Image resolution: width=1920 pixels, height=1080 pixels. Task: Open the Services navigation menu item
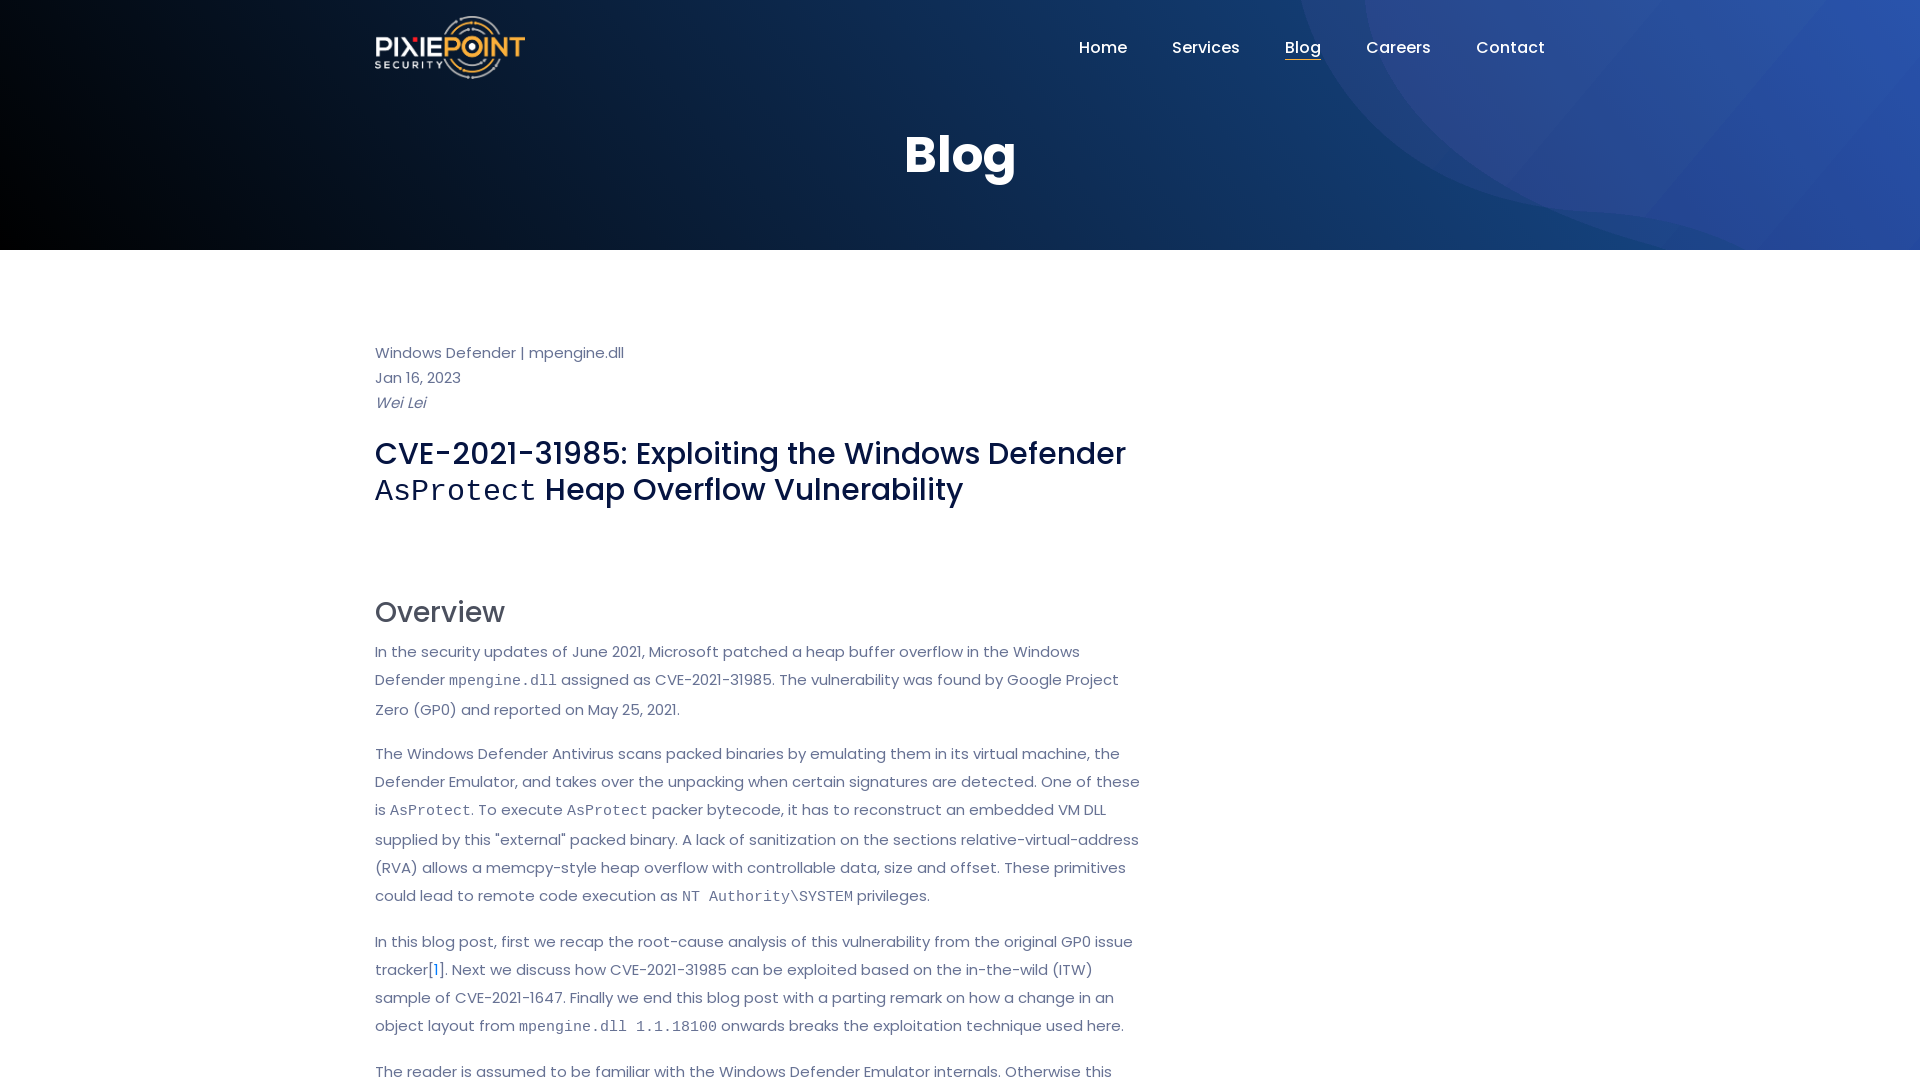point(1205,47)
